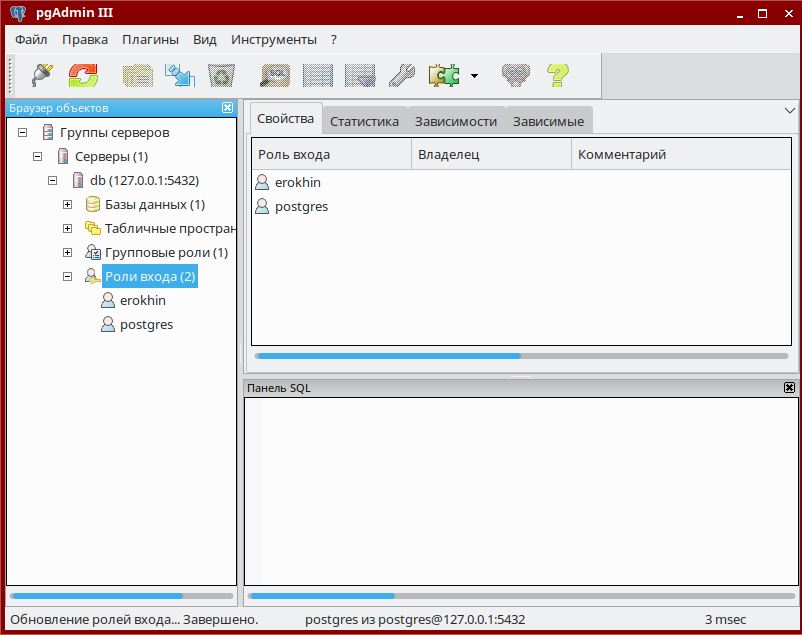Maximize the pgAdmin III window

point(762,13)
